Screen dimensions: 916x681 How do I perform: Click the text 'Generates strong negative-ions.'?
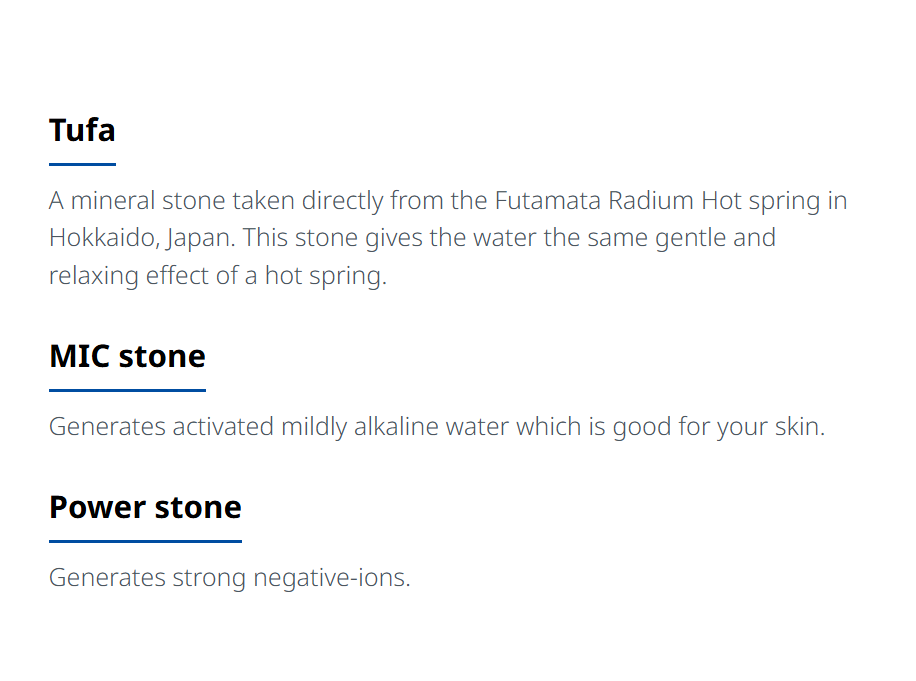pos(230,578)
